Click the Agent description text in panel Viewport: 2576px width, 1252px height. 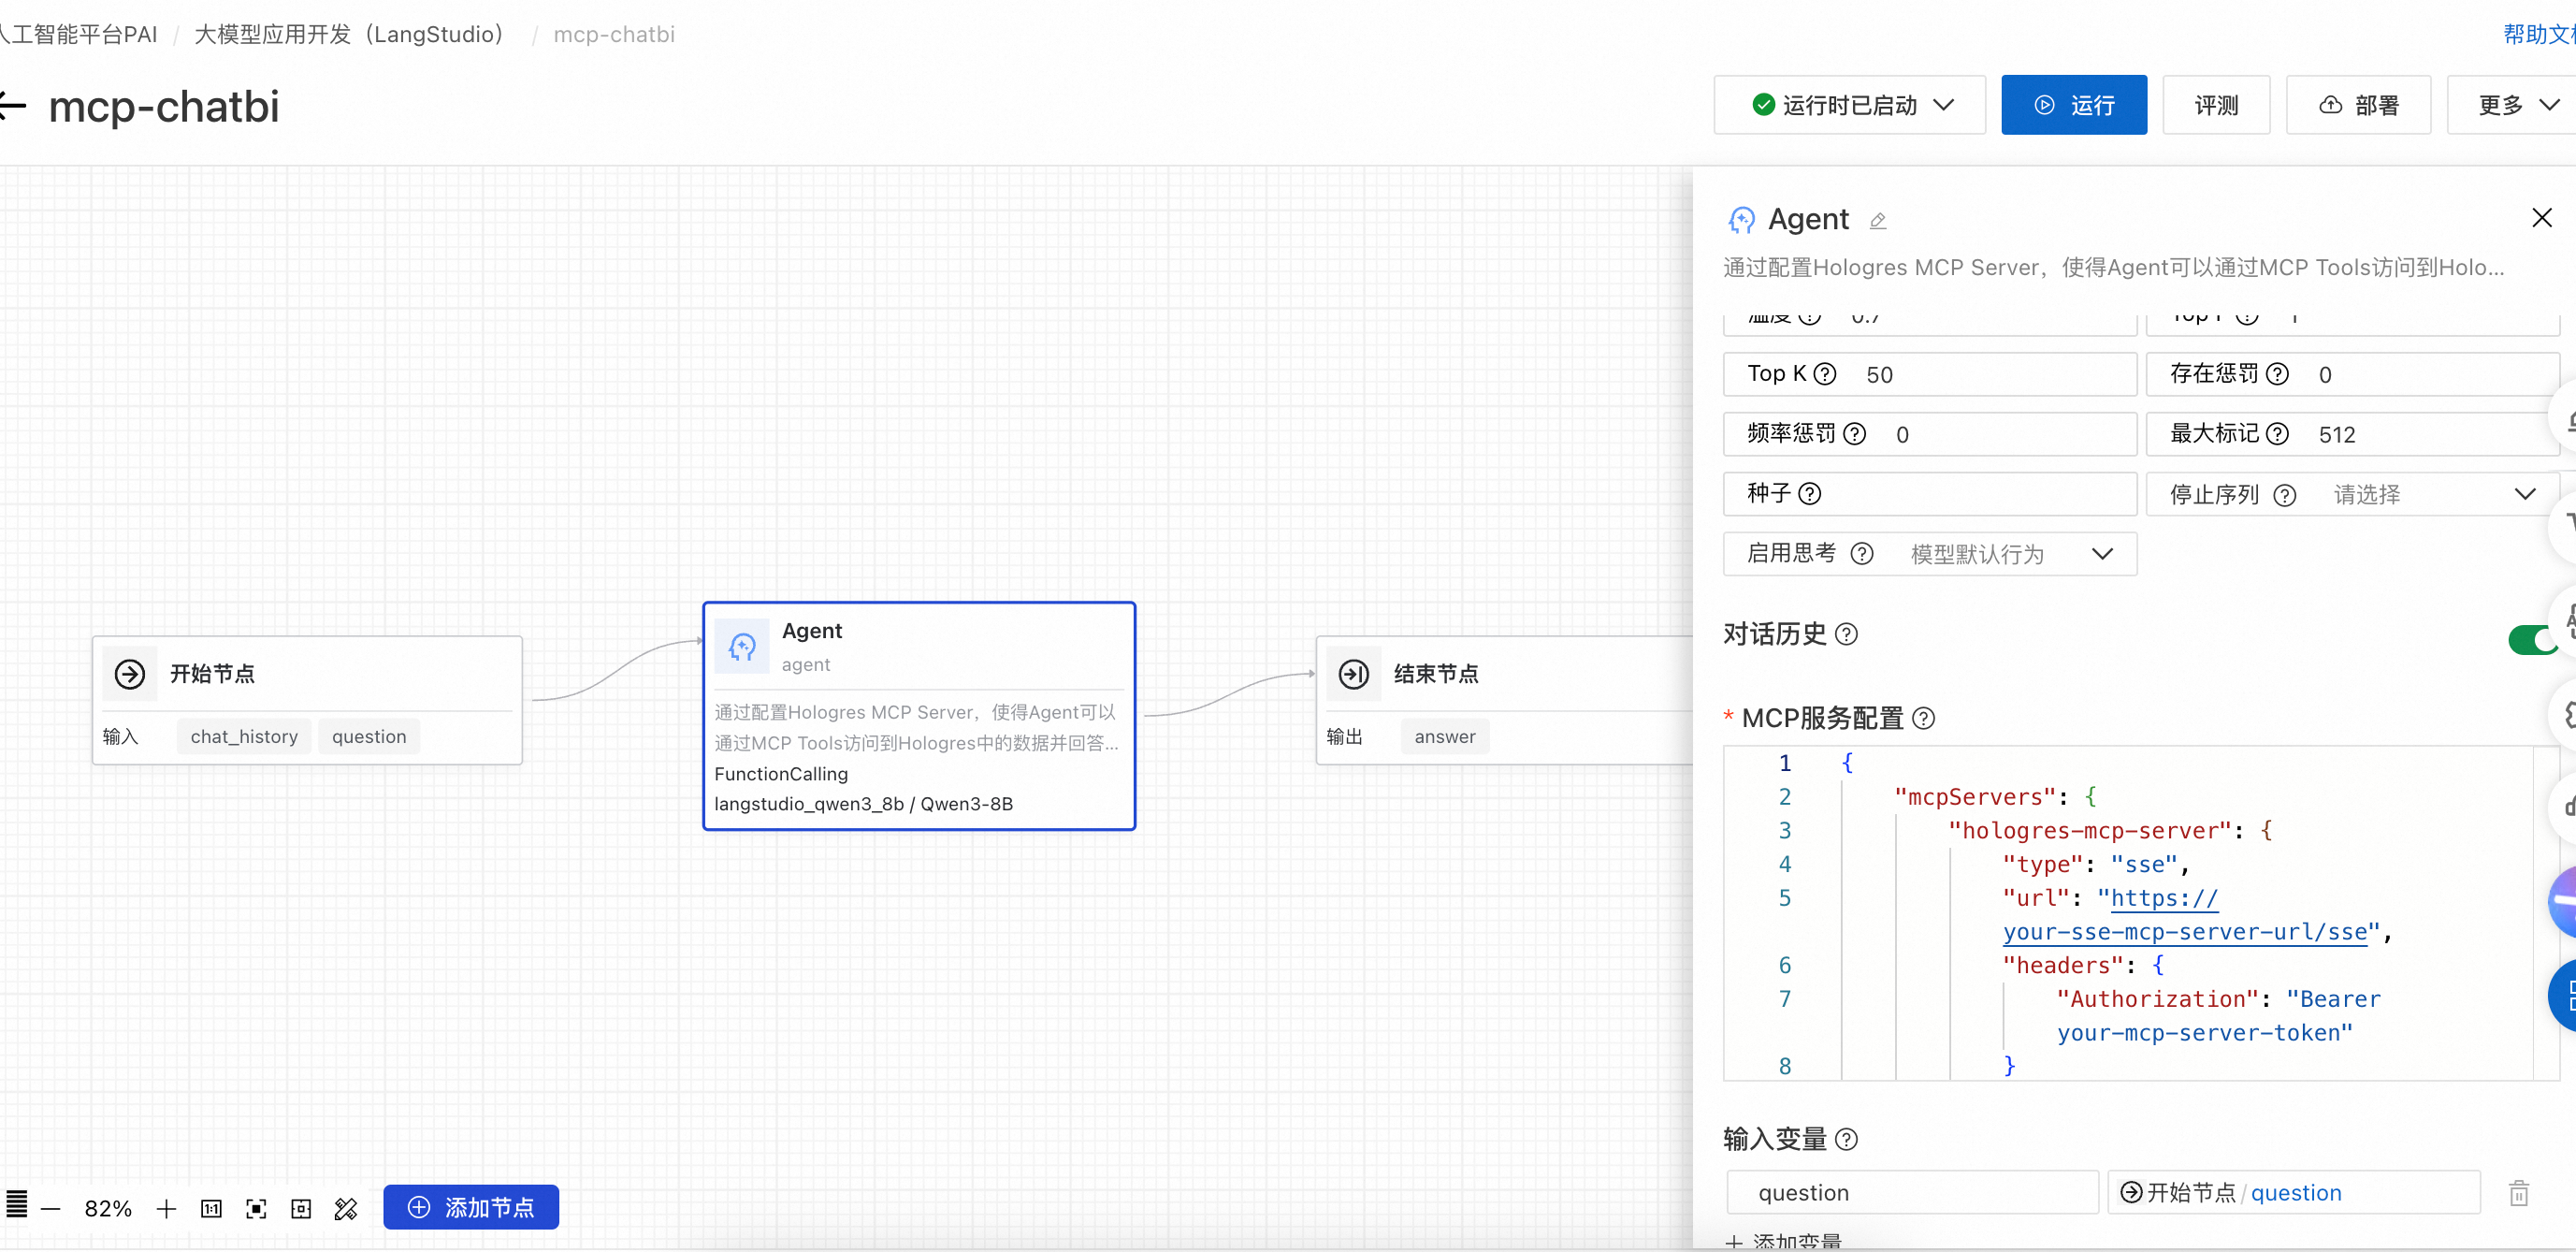click(x=2114, y=268)
